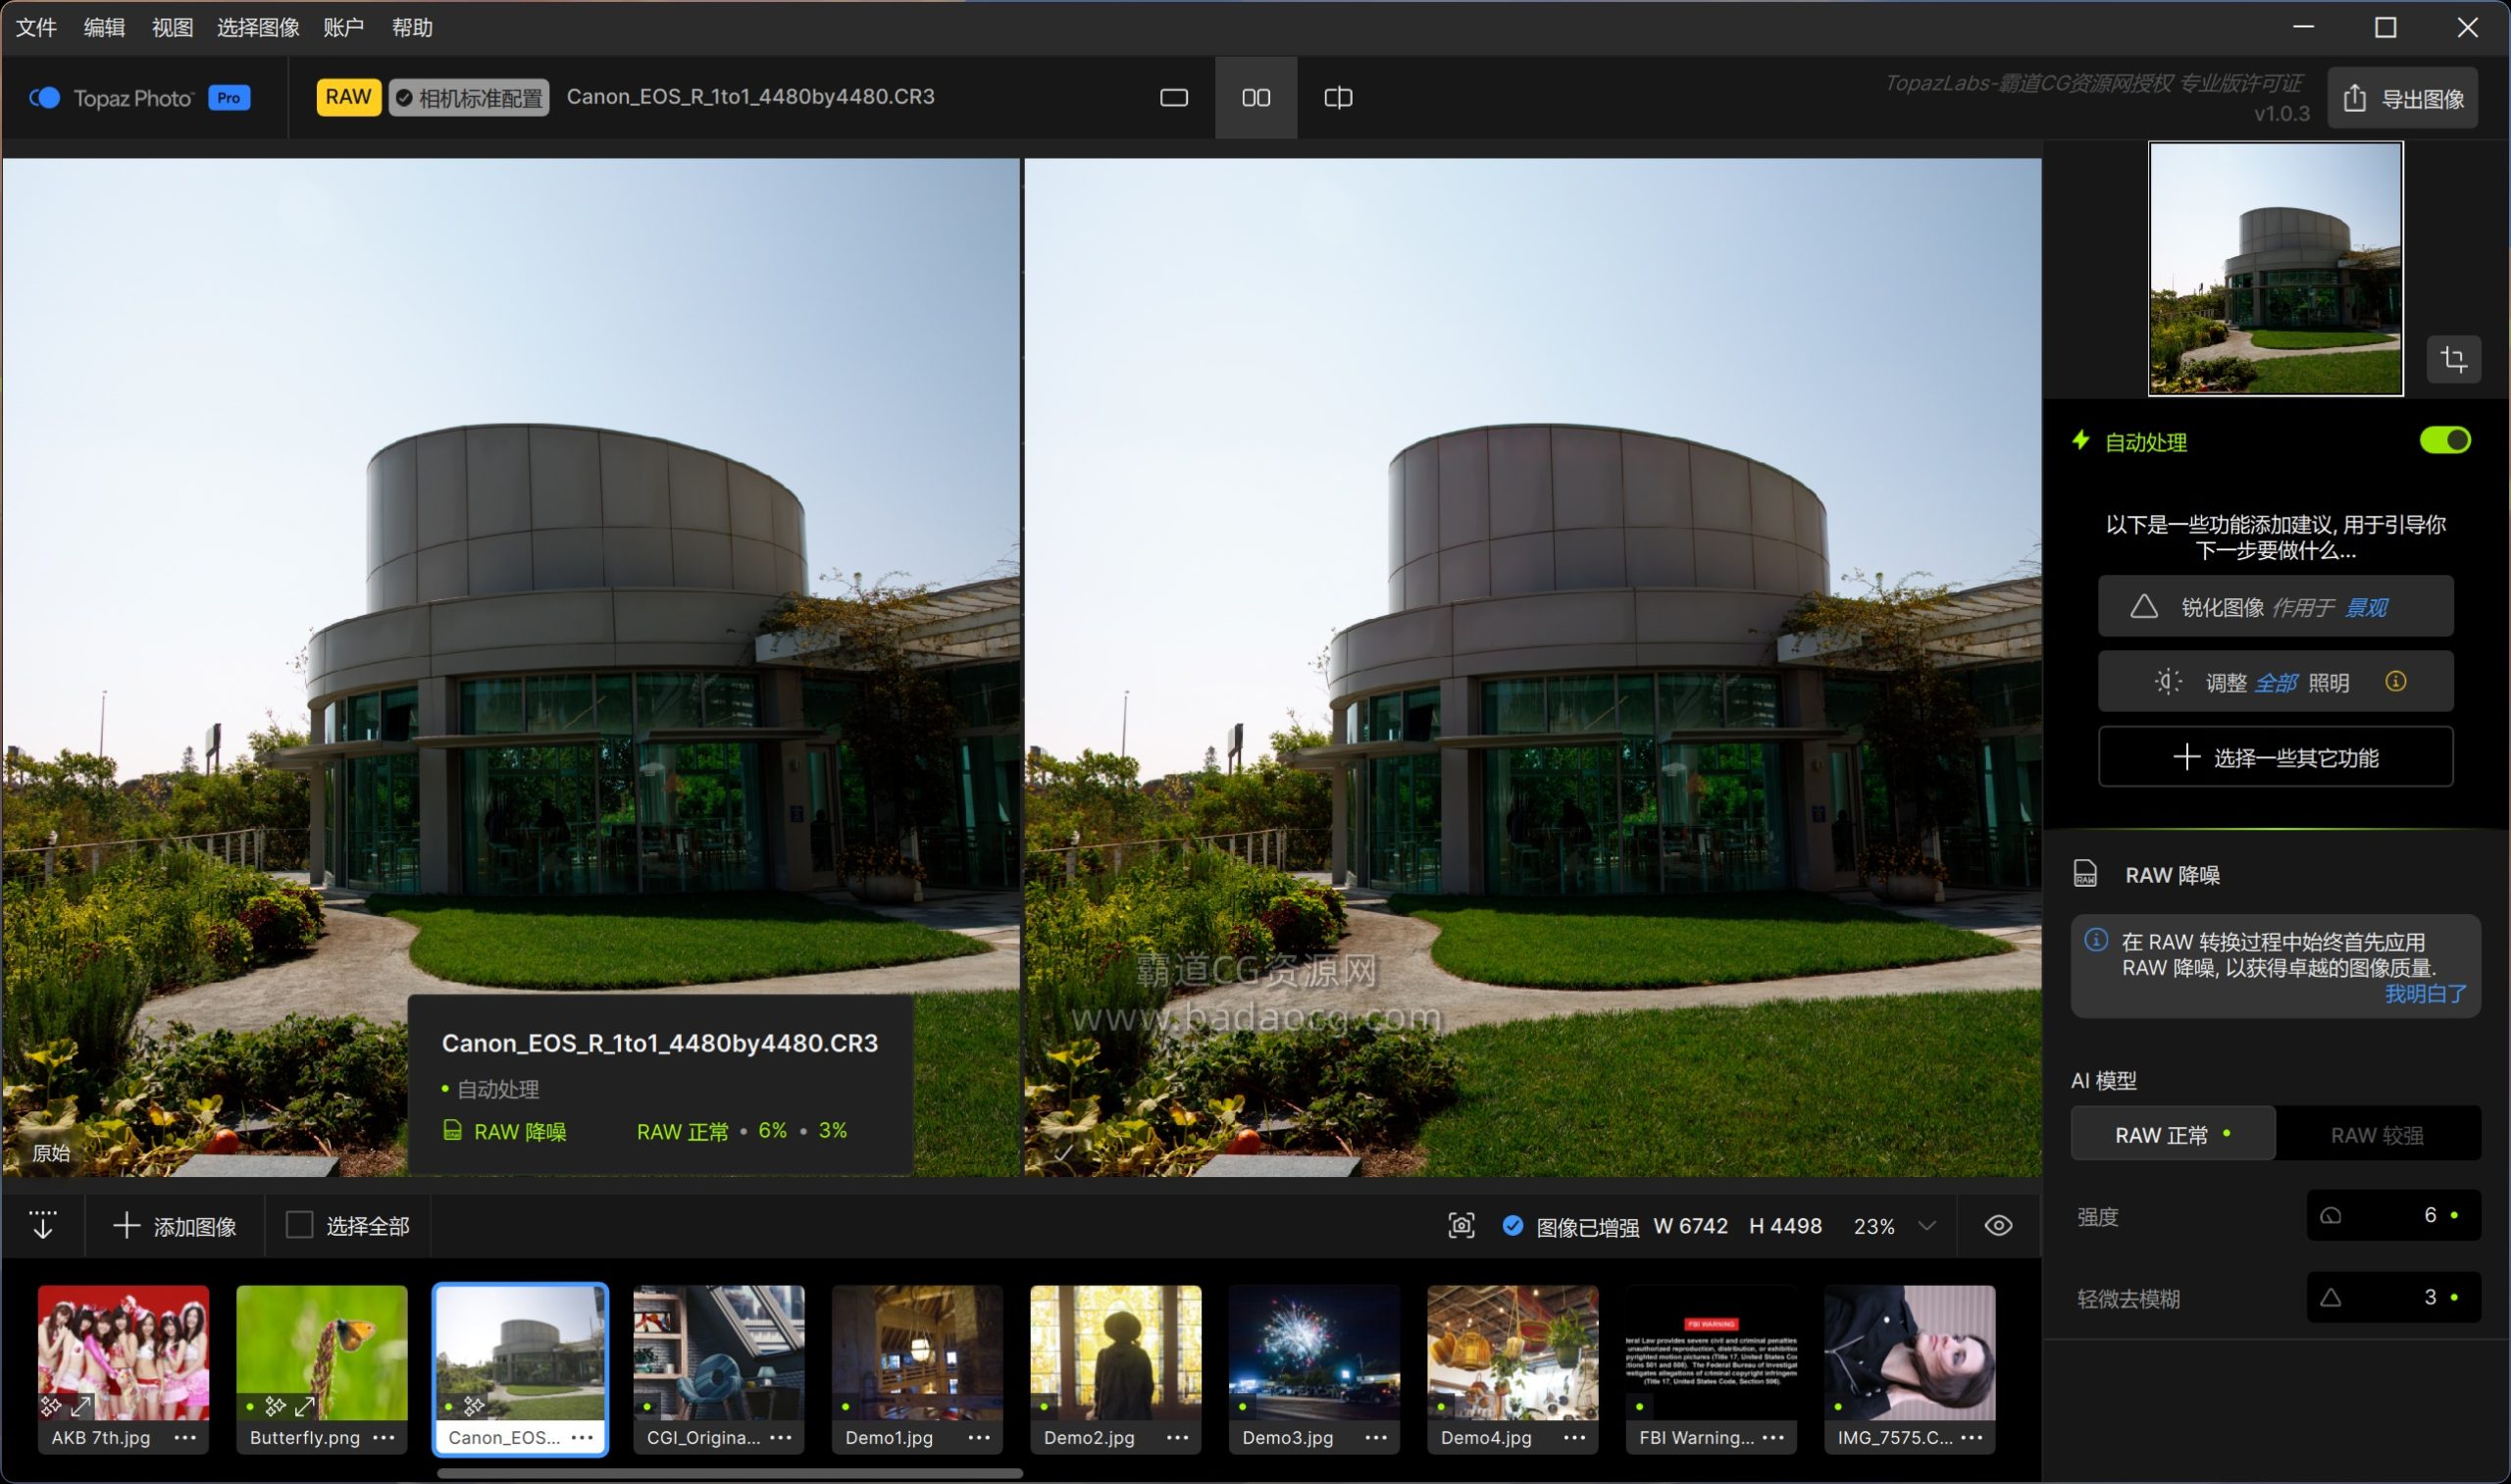Expand the 23% zoom dropdown

1927,1226
